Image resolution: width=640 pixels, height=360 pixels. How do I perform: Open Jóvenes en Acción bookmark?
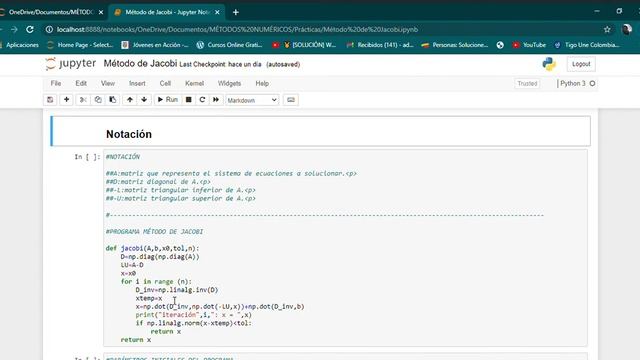(x=155, y=45)
